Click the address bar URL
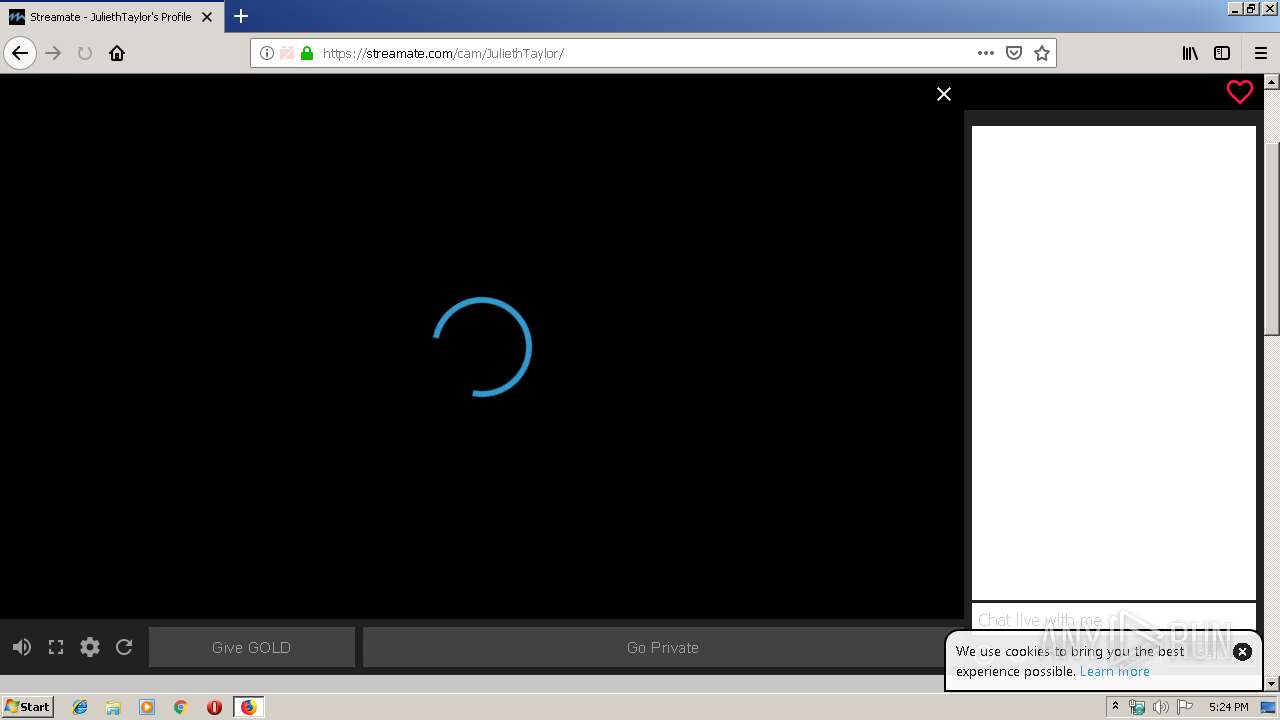This screenshot has height=720, width=1280. tap(443, 53)
